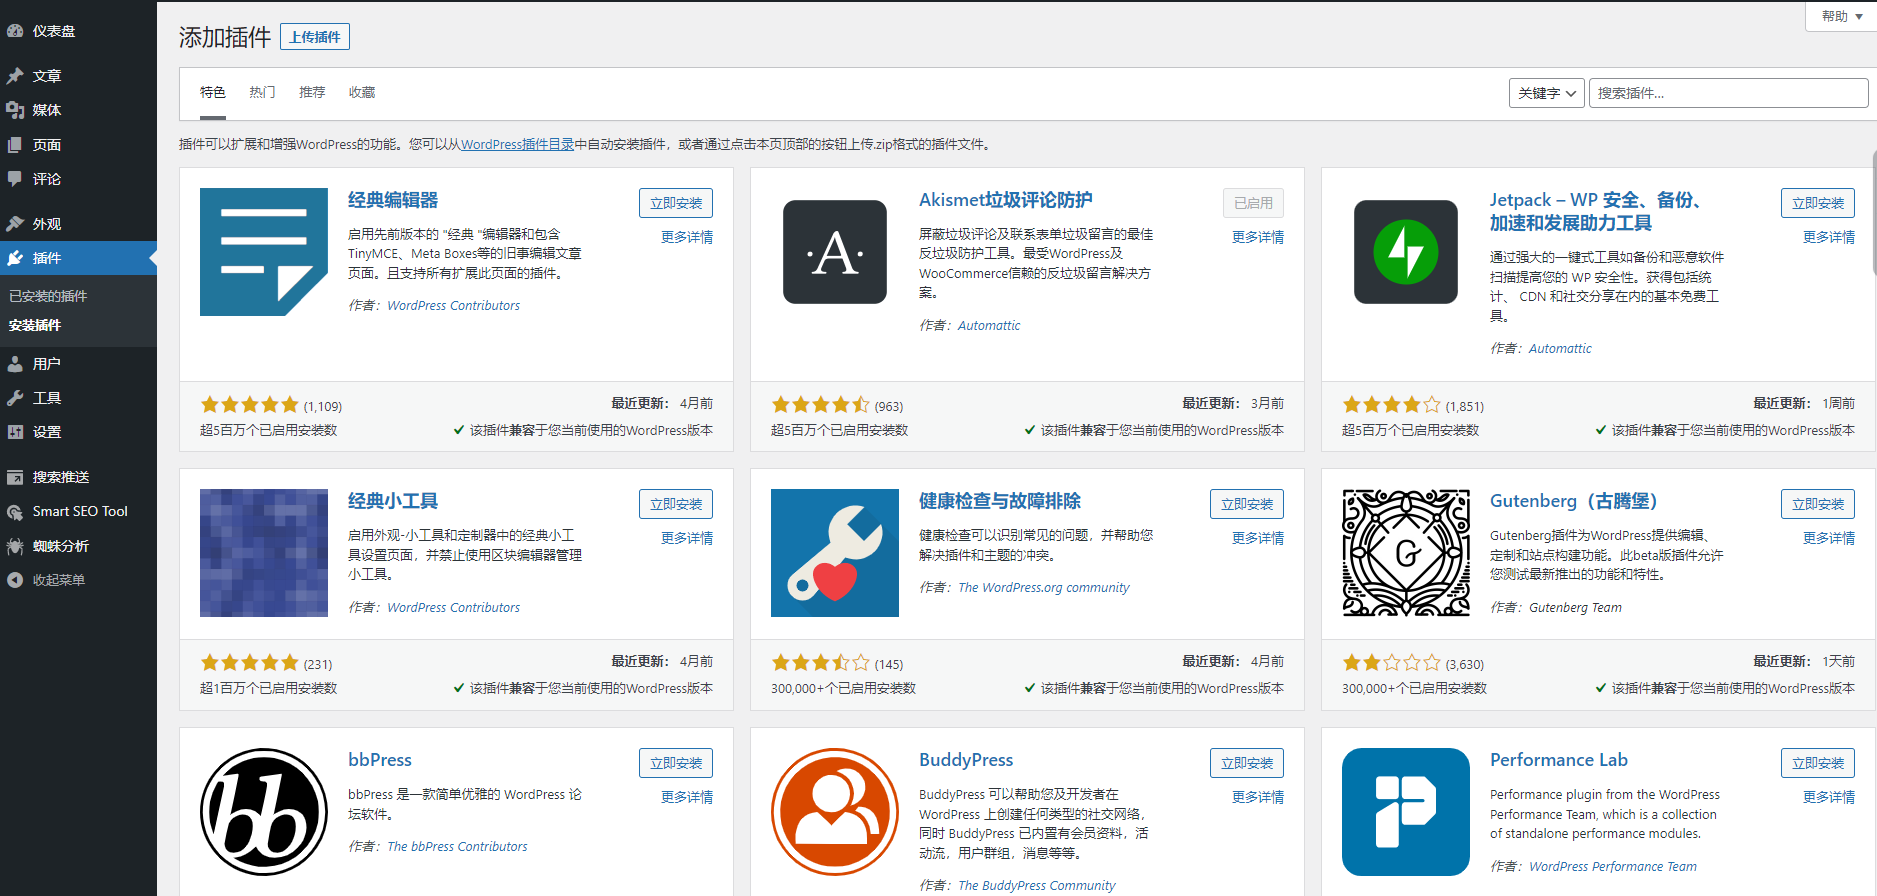
Task: Open the Smart SEO Tool menu
Action: click(x=80, y=511)
